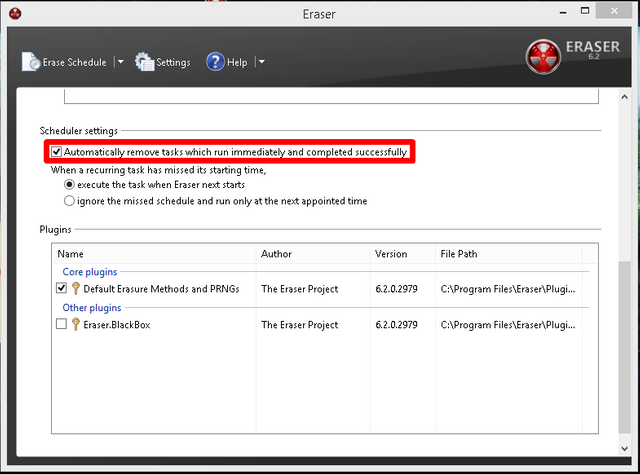640x474 pixels.
Task: Sort plugins by Version column header
Action: (403, 254)
